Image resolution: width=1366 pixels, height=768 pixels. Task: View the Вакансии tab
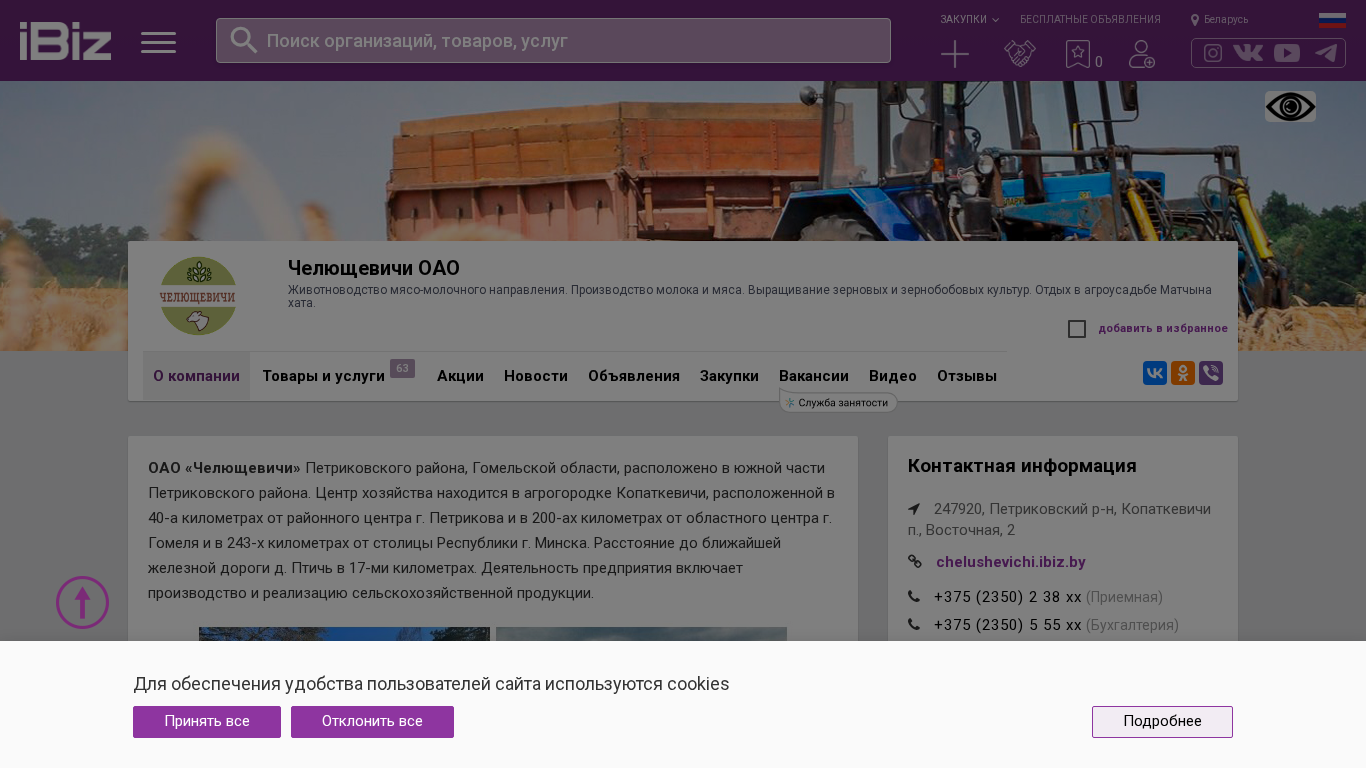(x=814, y=376)
